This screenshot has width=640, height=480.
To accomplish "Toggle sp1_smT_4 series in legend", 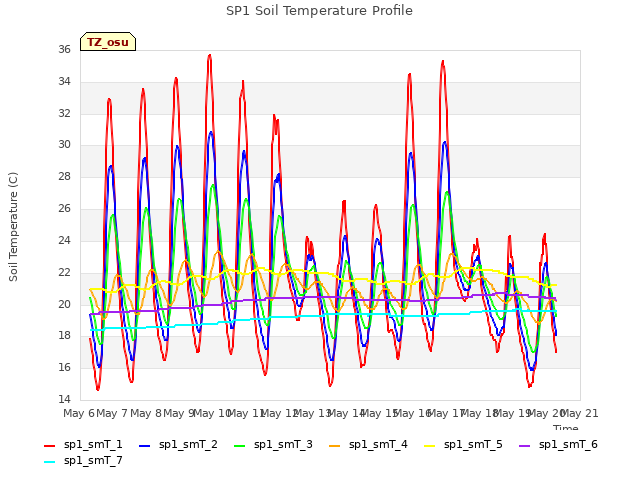I will [x=368, y=444].
